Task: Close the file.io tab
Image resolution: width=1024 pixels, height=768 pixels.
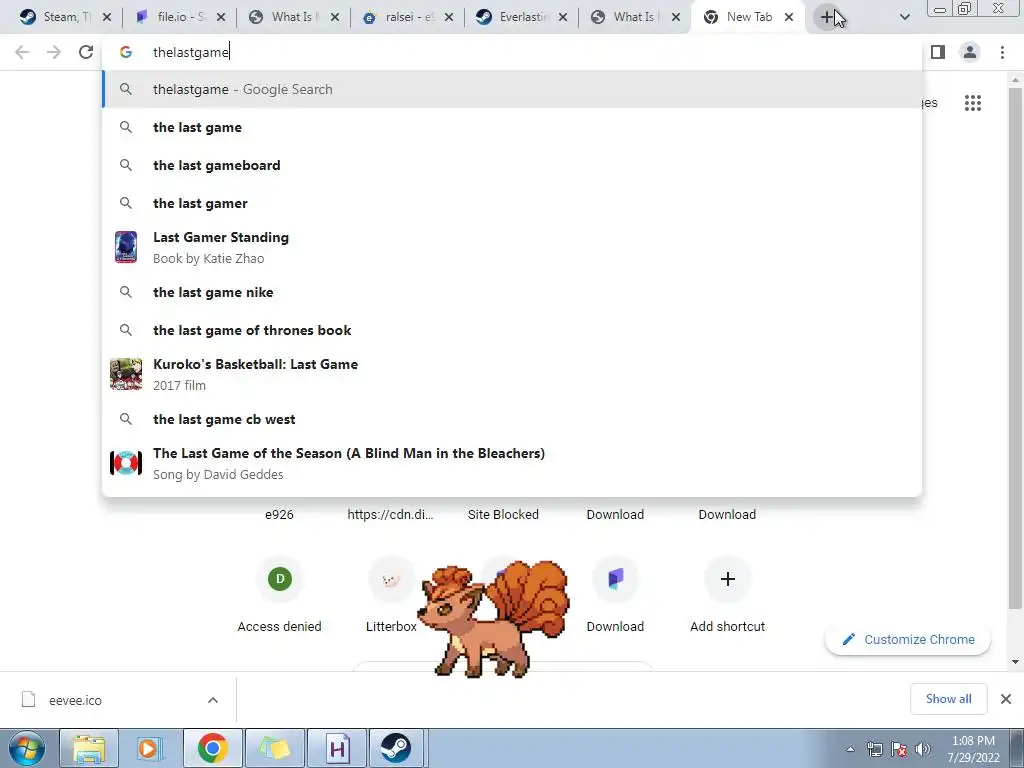Action: (x=221, y=17)
